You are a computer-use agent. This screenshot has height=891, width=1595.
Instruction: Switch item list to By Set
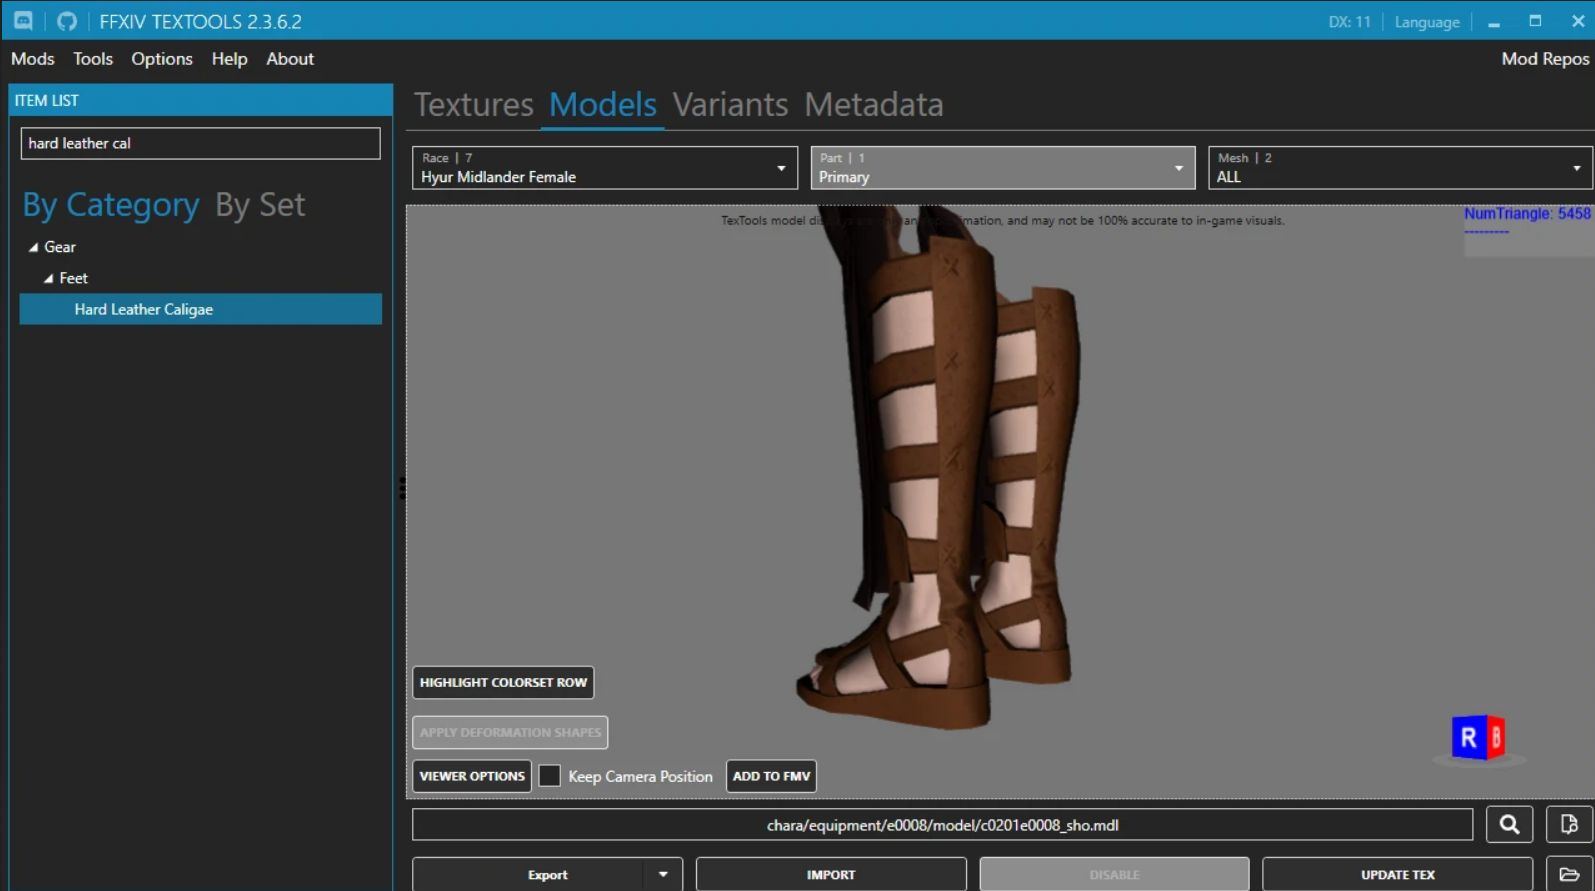[x=260, y=205]
